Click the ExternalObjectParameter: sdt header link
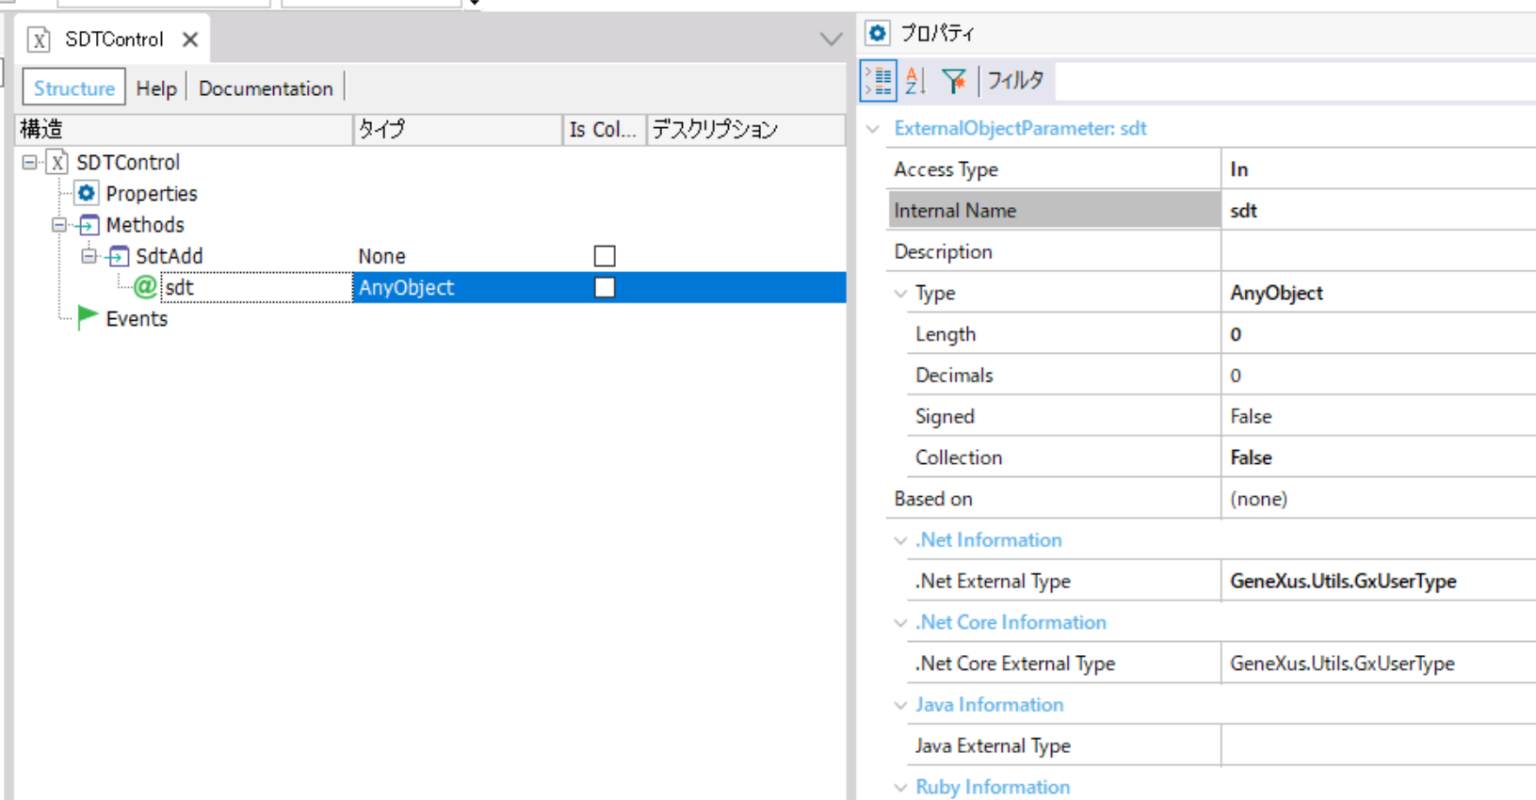Viewport: 1536px width, 800px height. tap(1020, 128)
